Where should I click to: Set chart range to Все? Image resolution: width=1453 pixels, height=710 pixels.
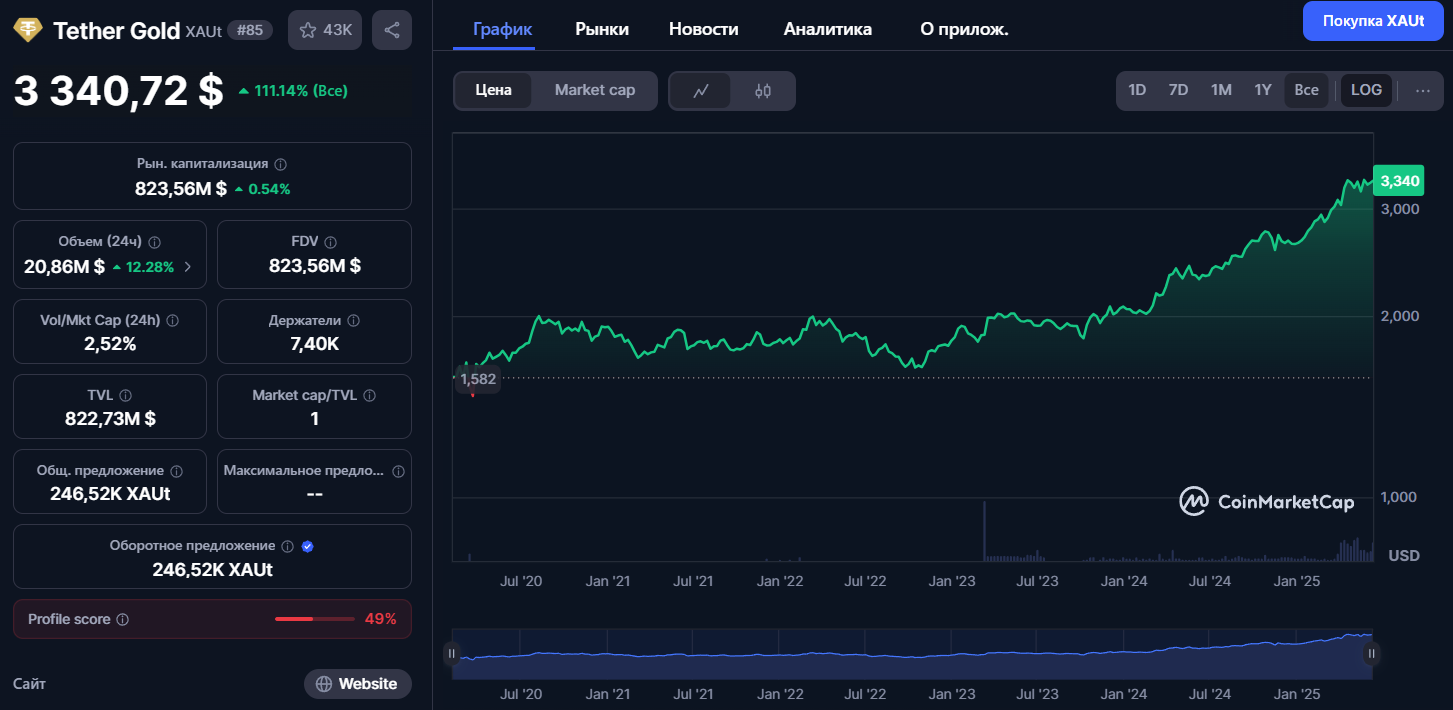tap(1306, 90)
